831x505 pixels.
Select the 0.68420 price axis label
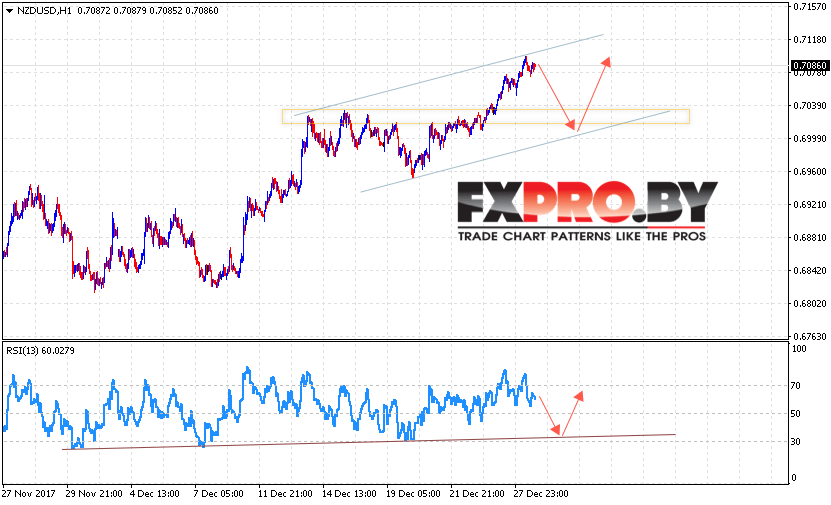coord(810,271)
